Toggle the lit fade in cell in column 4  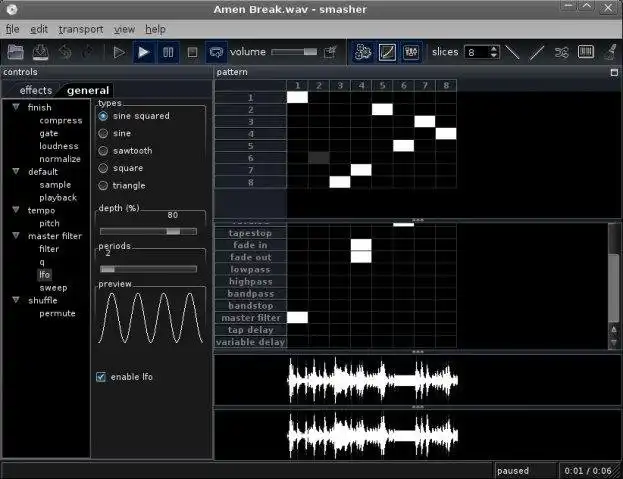[x=361, y=245]
